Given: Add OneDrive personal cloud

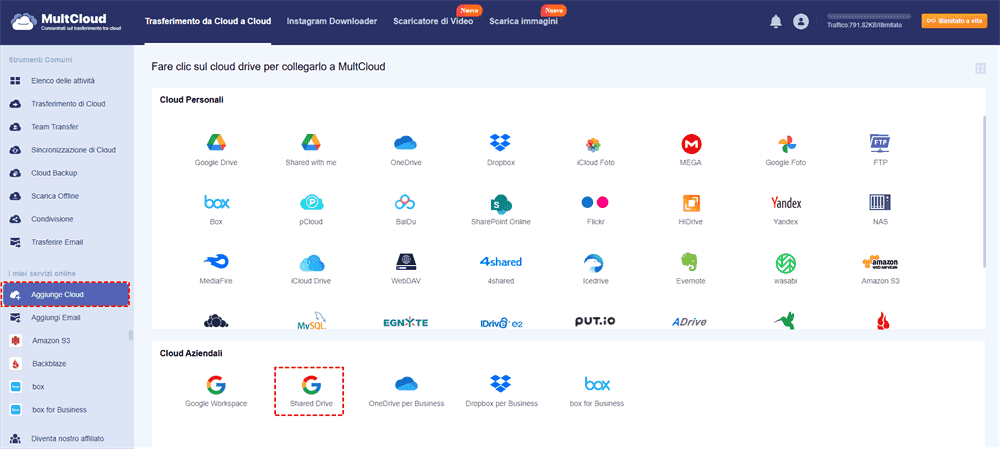Looking at the screenshot, I should pos(406,150).
